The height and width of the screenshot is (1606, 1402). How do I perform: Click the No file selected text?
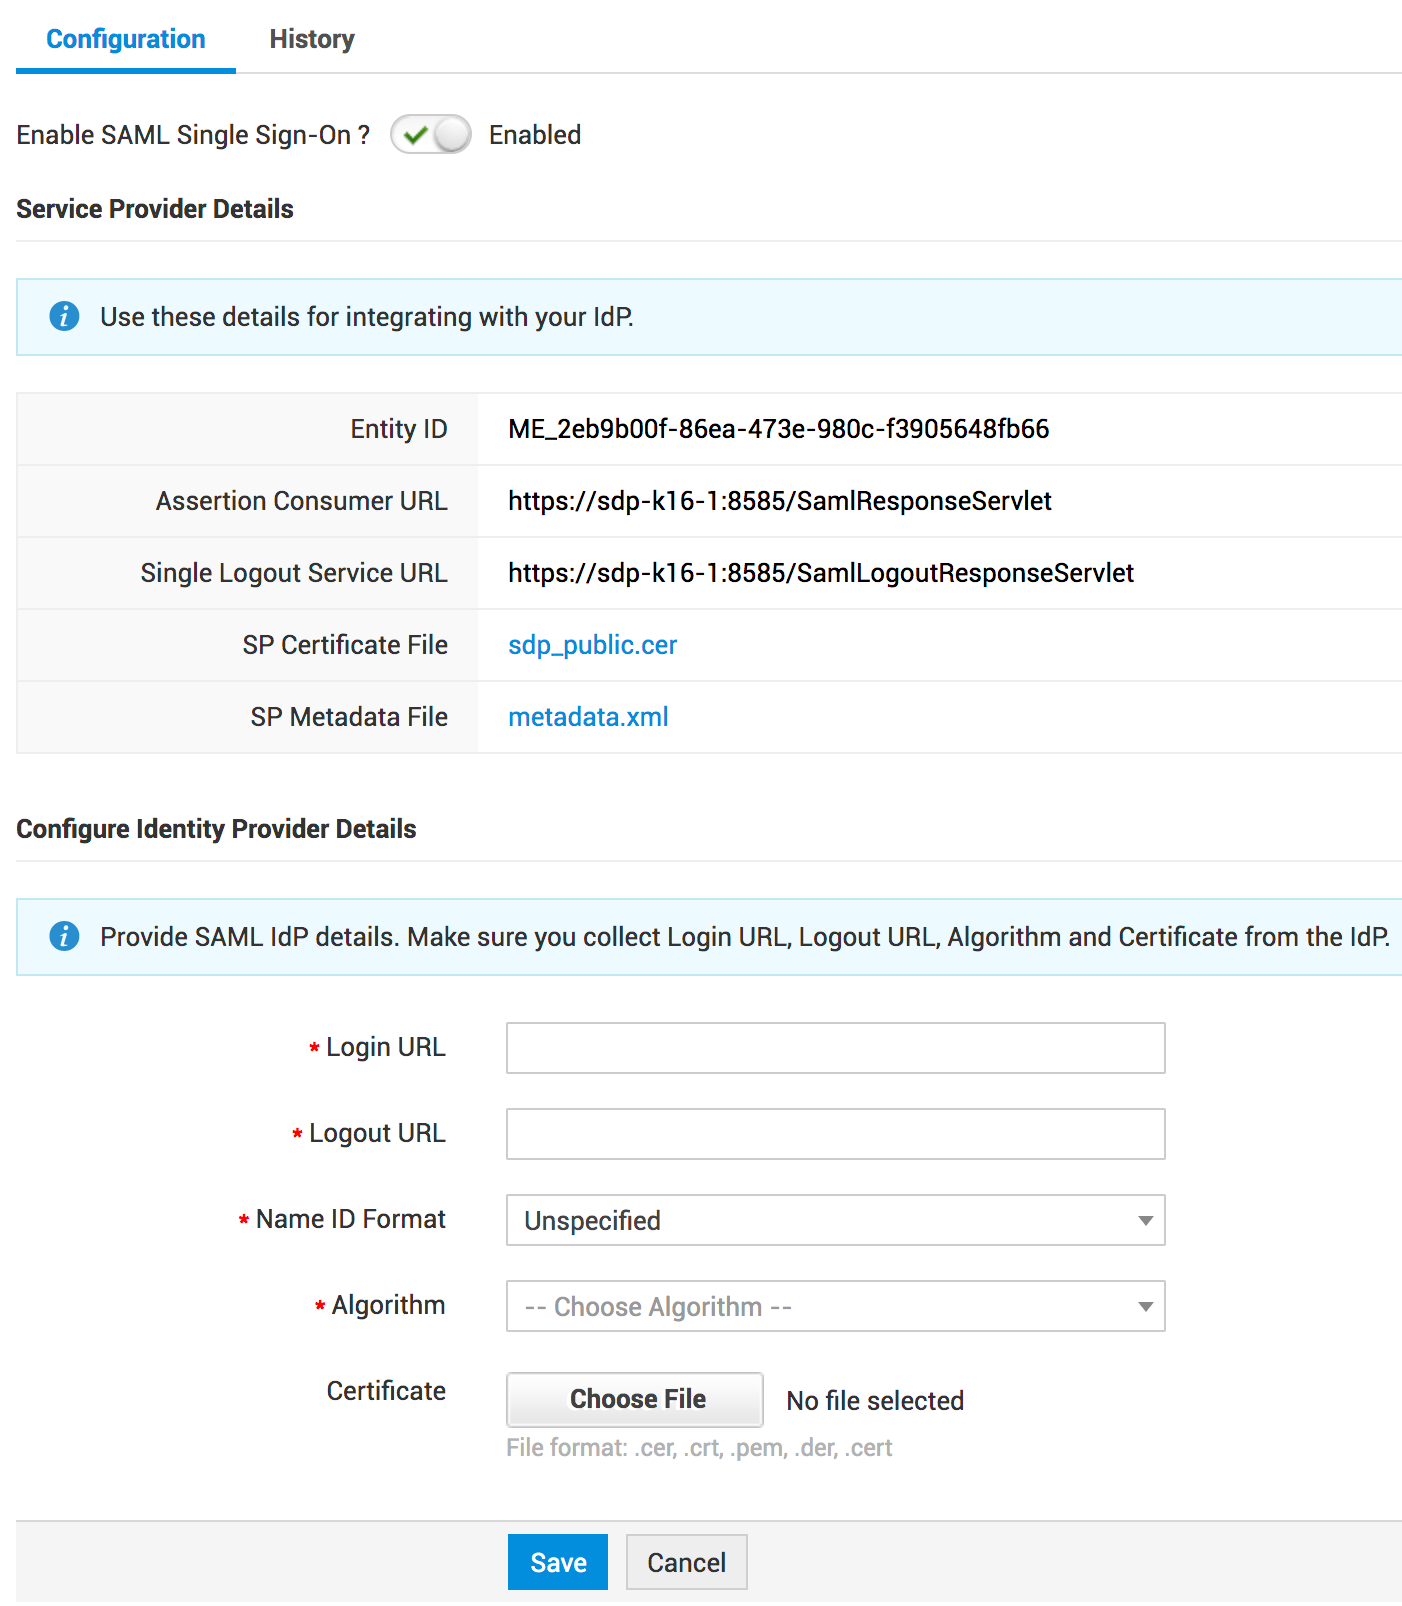[875, 1401]
